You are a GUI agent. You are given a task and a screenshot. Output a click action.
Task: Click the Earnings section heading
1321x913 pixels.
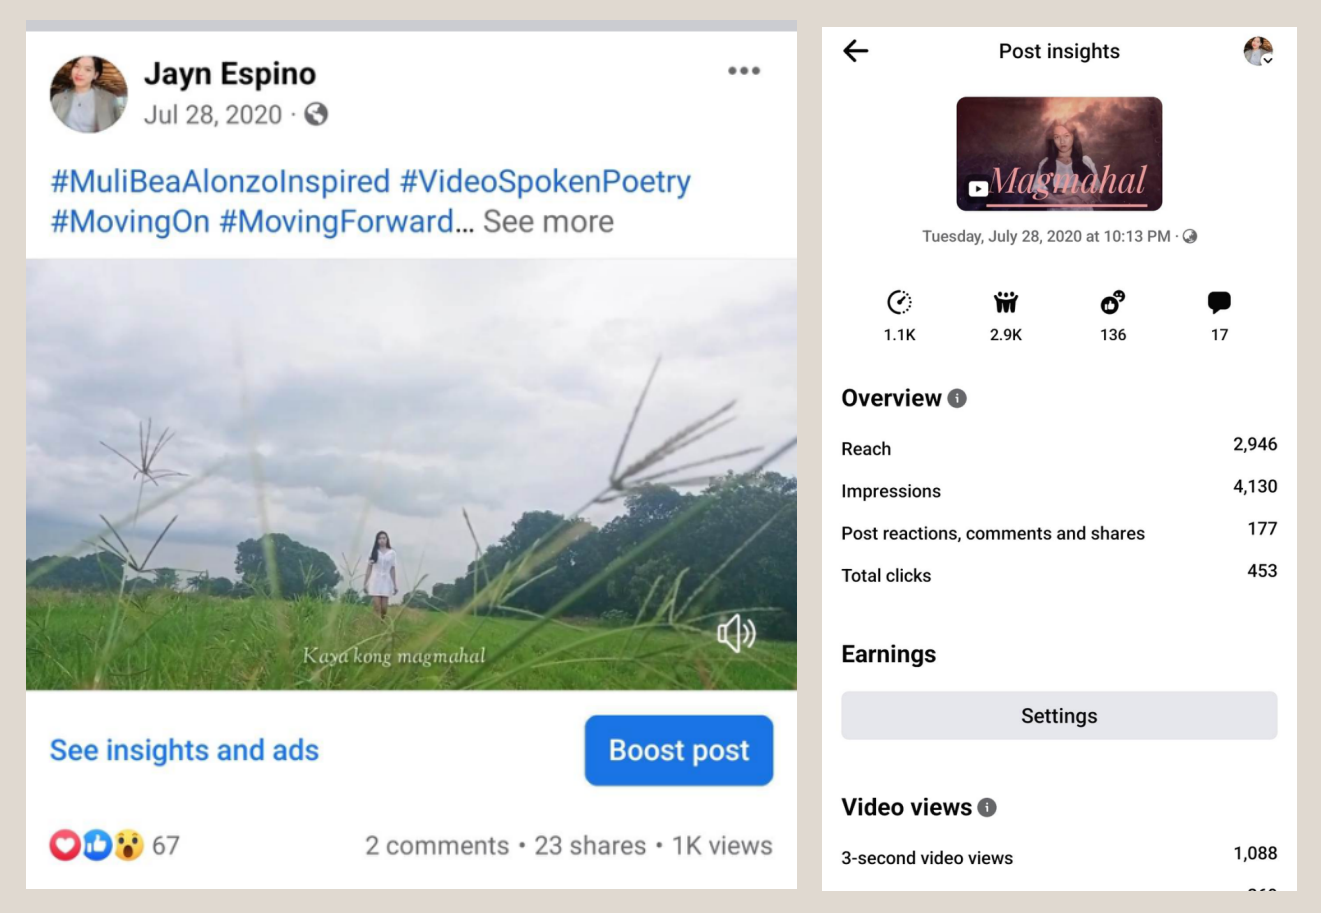point(889,654)
